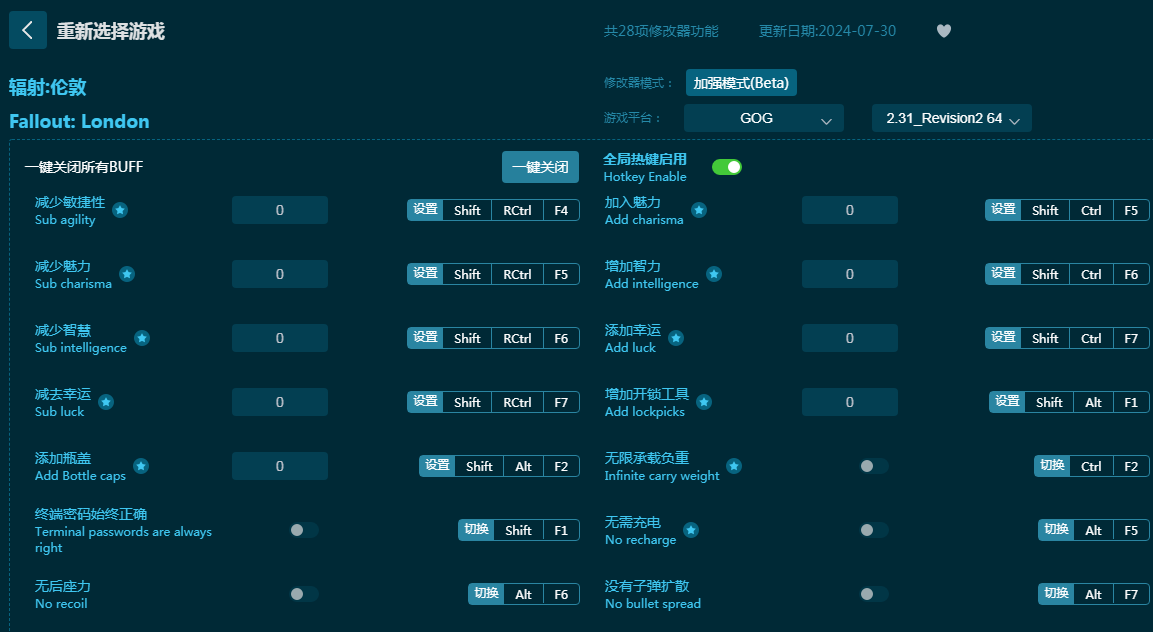Click the Add charisma value field
Image resolution: width=1153 pixels, height=632 pixels.
(850, 210)
